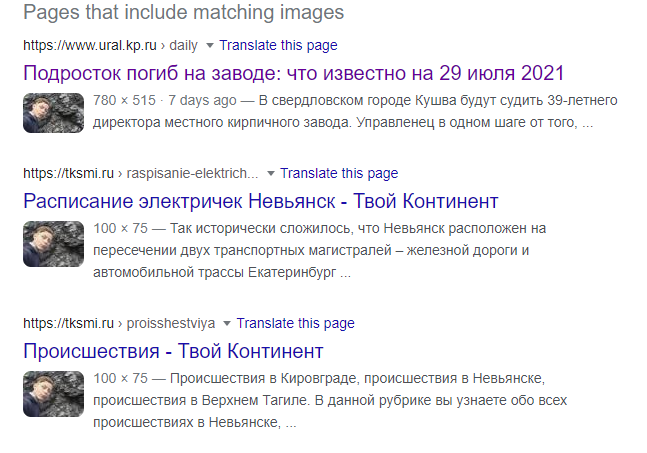Open the 'Подросток погиб на заводе' result title
The image size is (647, 453).
(x=293, y=73)
